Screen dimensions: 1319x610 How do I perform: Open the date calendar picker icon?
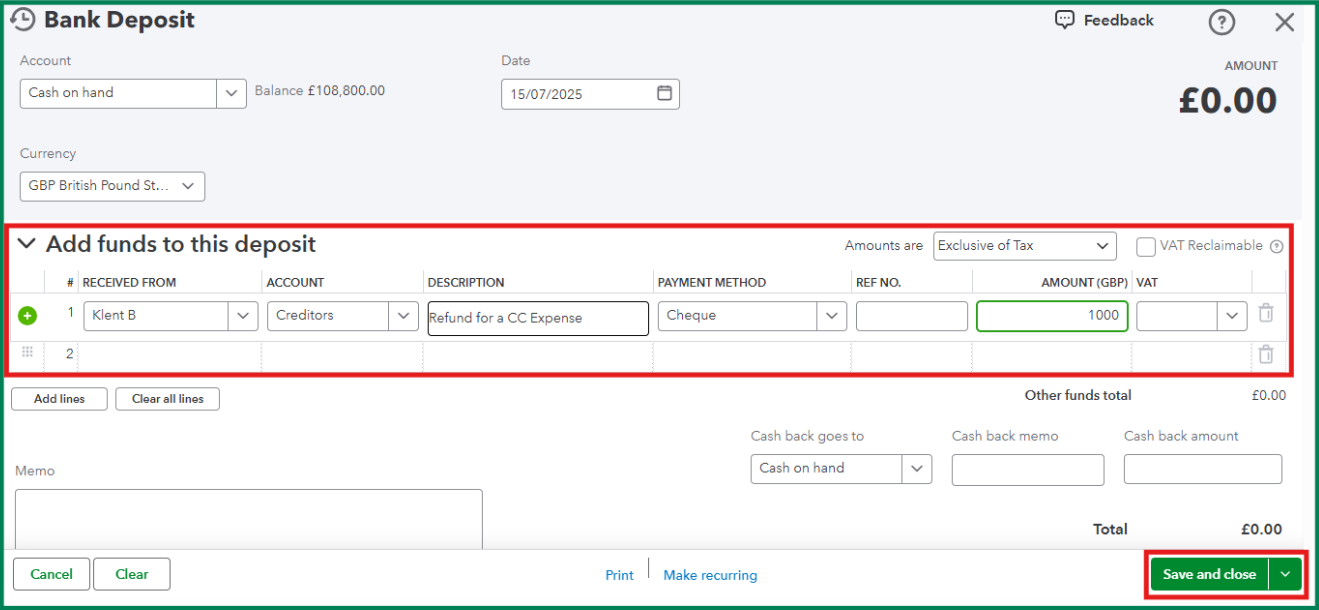pyautogui.click(x=664, y=93)
